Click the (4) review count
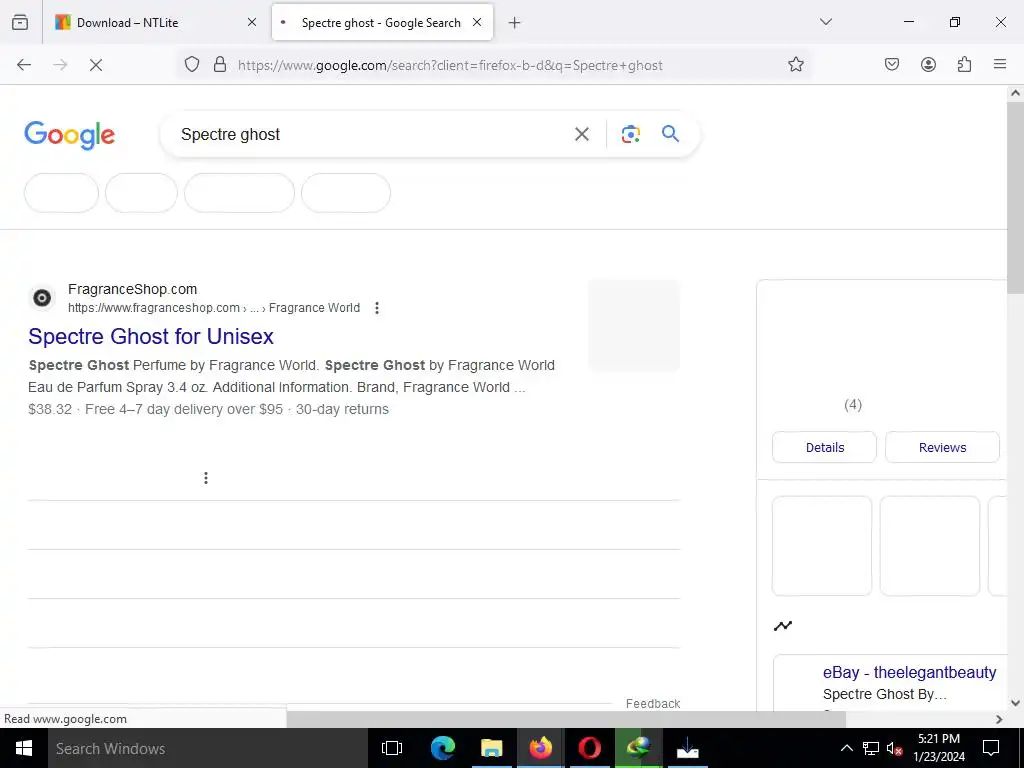This screenshot has width=1024, height=768. 853,405
